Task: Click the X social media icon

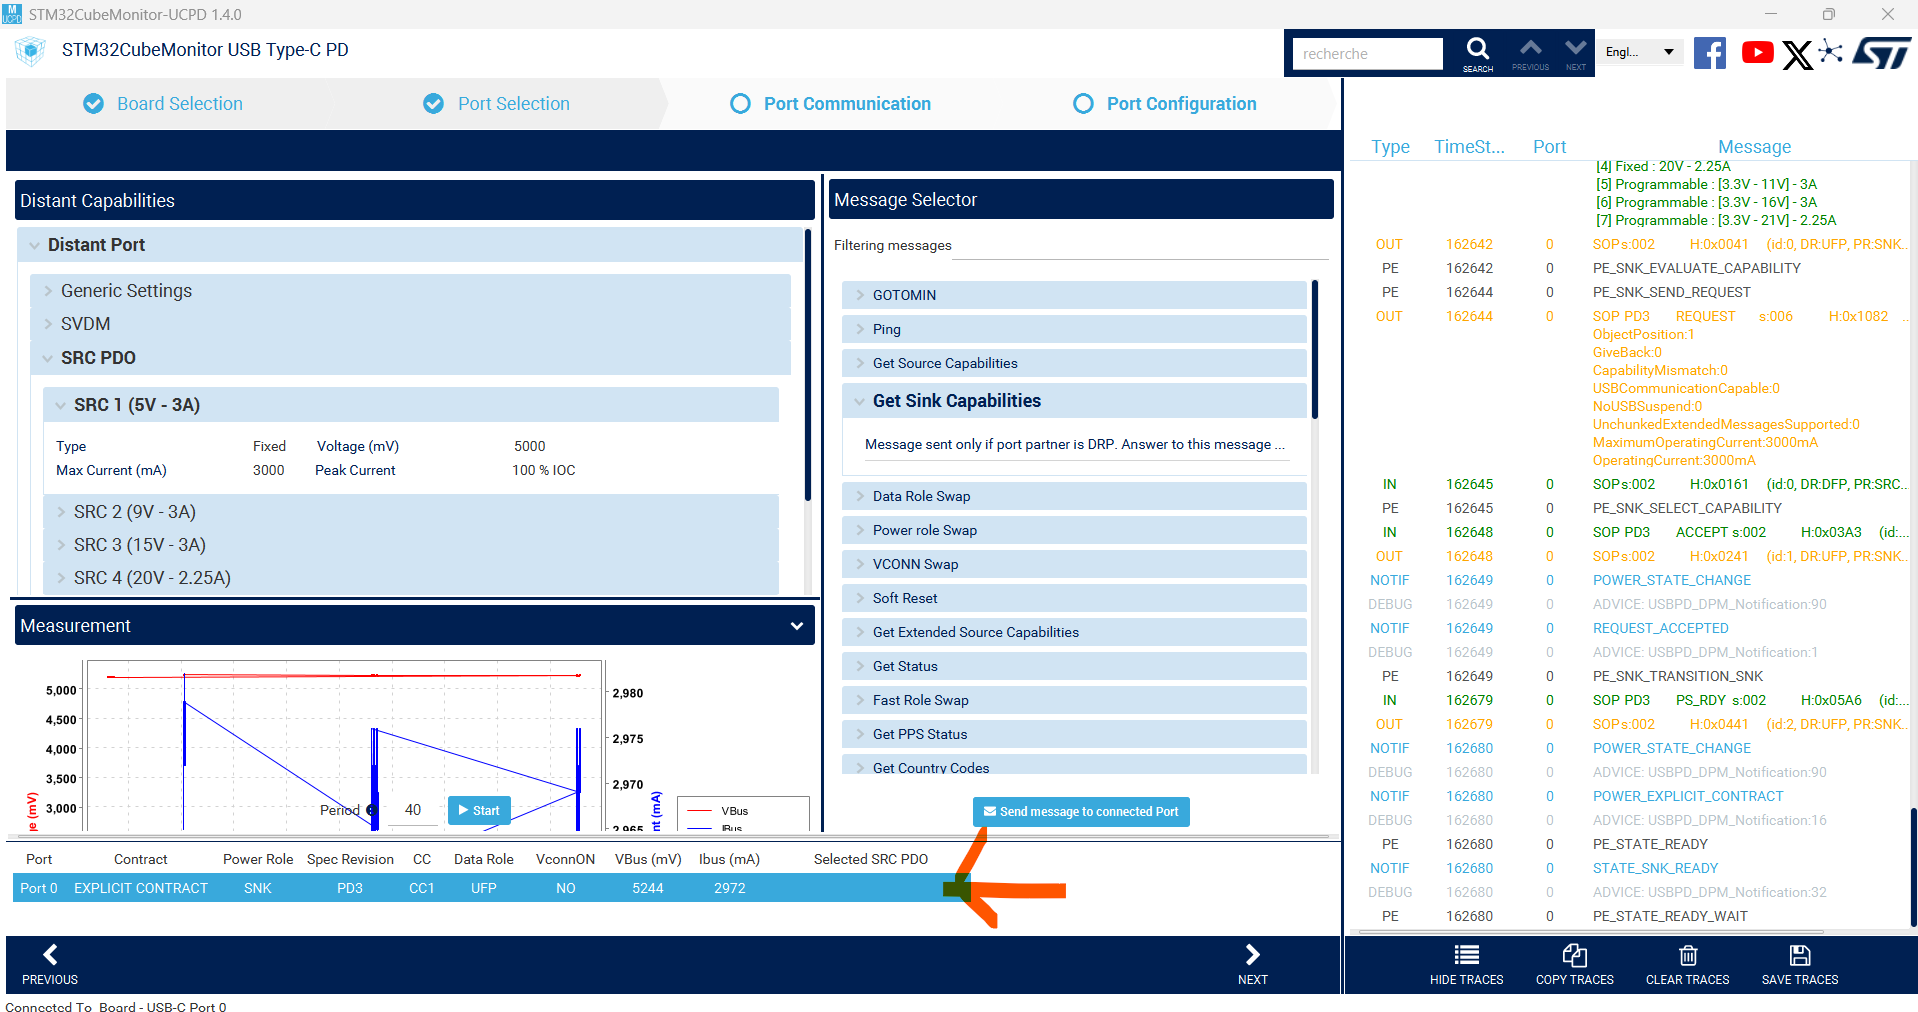Action: (x=1797, y=53)
